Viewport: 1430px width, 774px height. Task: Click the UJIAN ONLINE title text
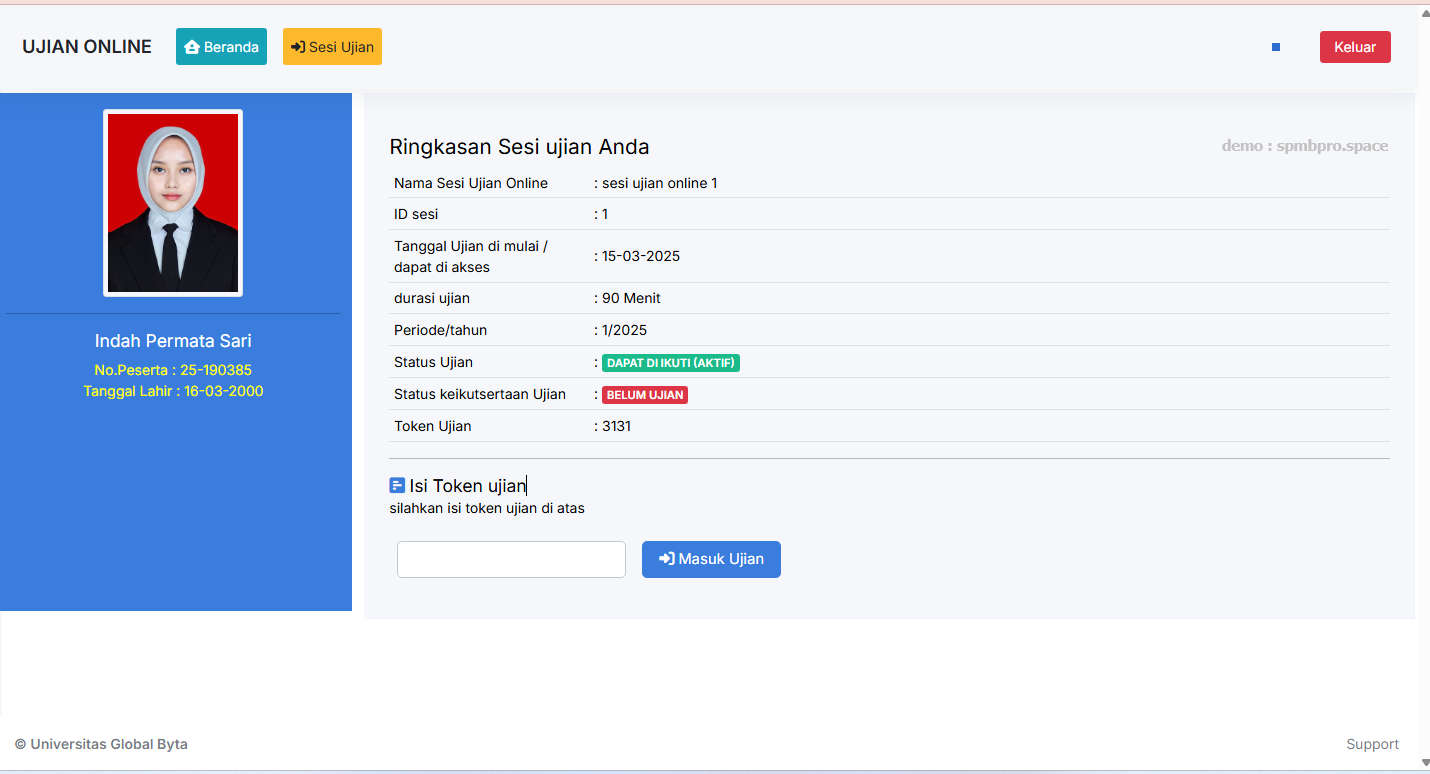(x=86, y=46)
